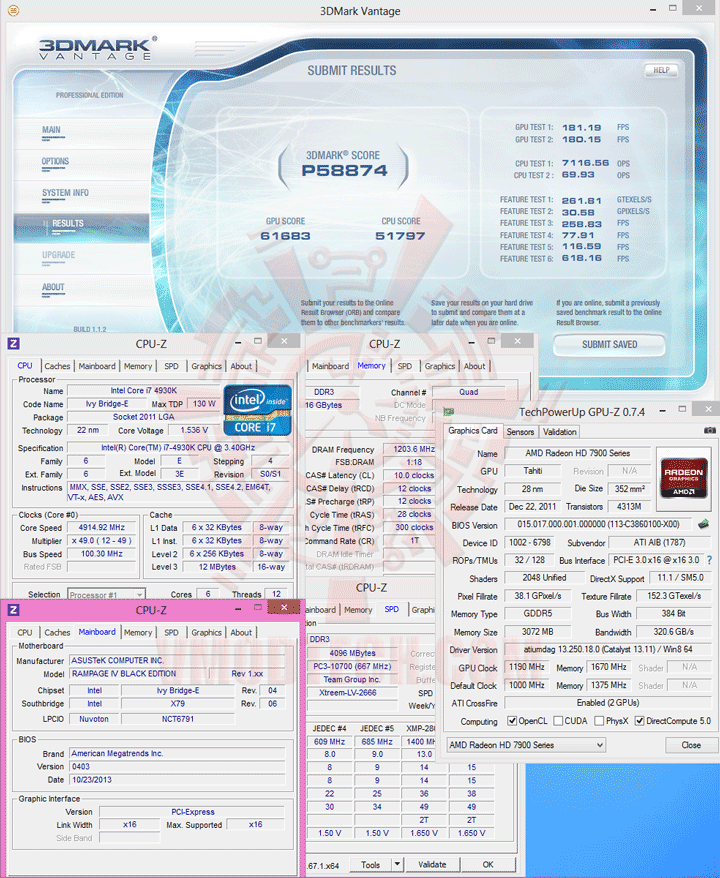The height and width of the screenshot is (878, 720).
Task: Click the GPU-Z BIOS Version field
Action: [x=598, y=525]
